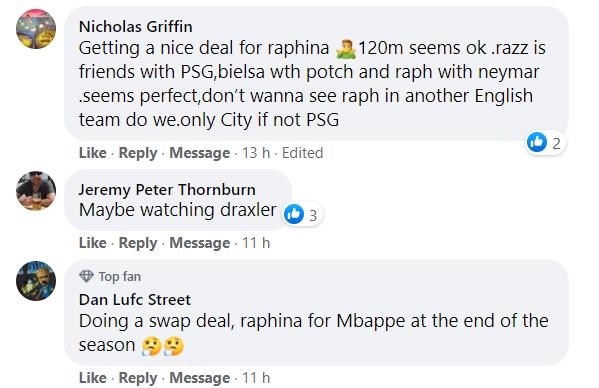The height and width of the screenshot is (388, 599).
Task: Open Jeremy Peter Thornburn's avatar
Action: tap(36, 191)
